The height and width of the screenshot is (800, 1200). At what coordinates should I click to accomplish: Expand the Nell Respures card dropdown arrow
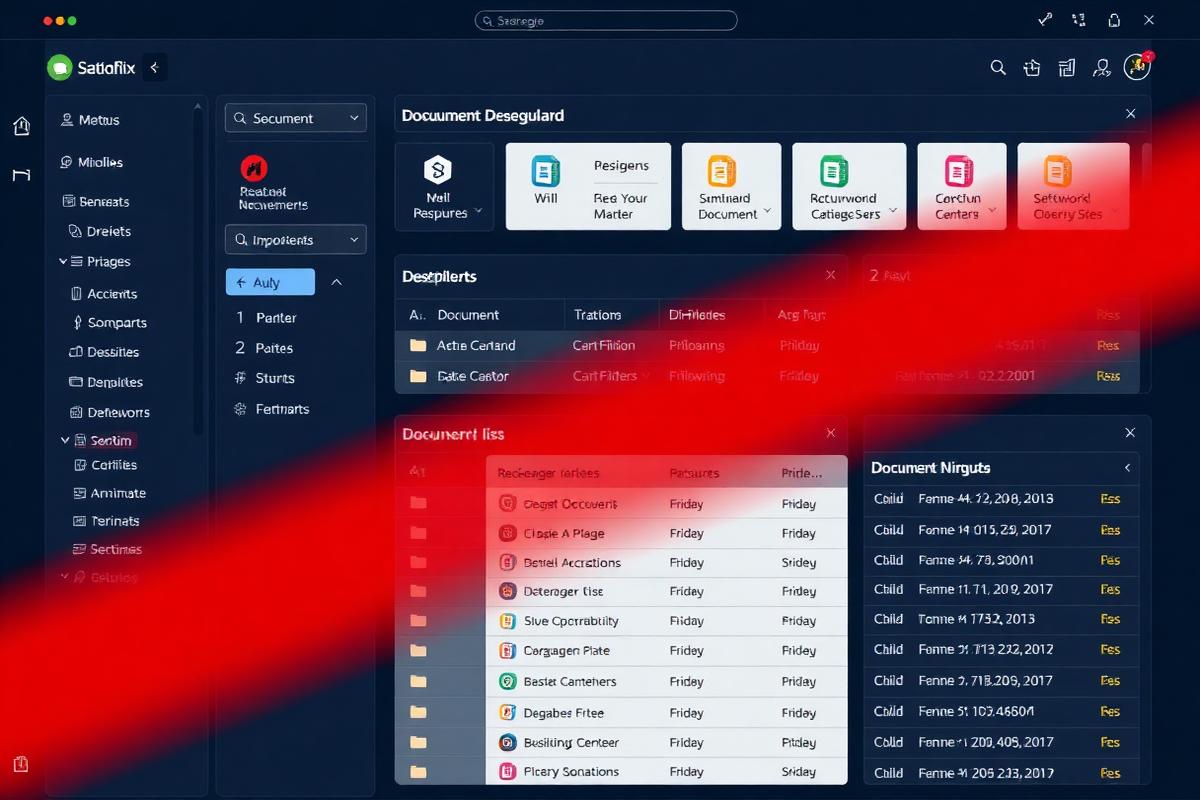coord(478,212)
